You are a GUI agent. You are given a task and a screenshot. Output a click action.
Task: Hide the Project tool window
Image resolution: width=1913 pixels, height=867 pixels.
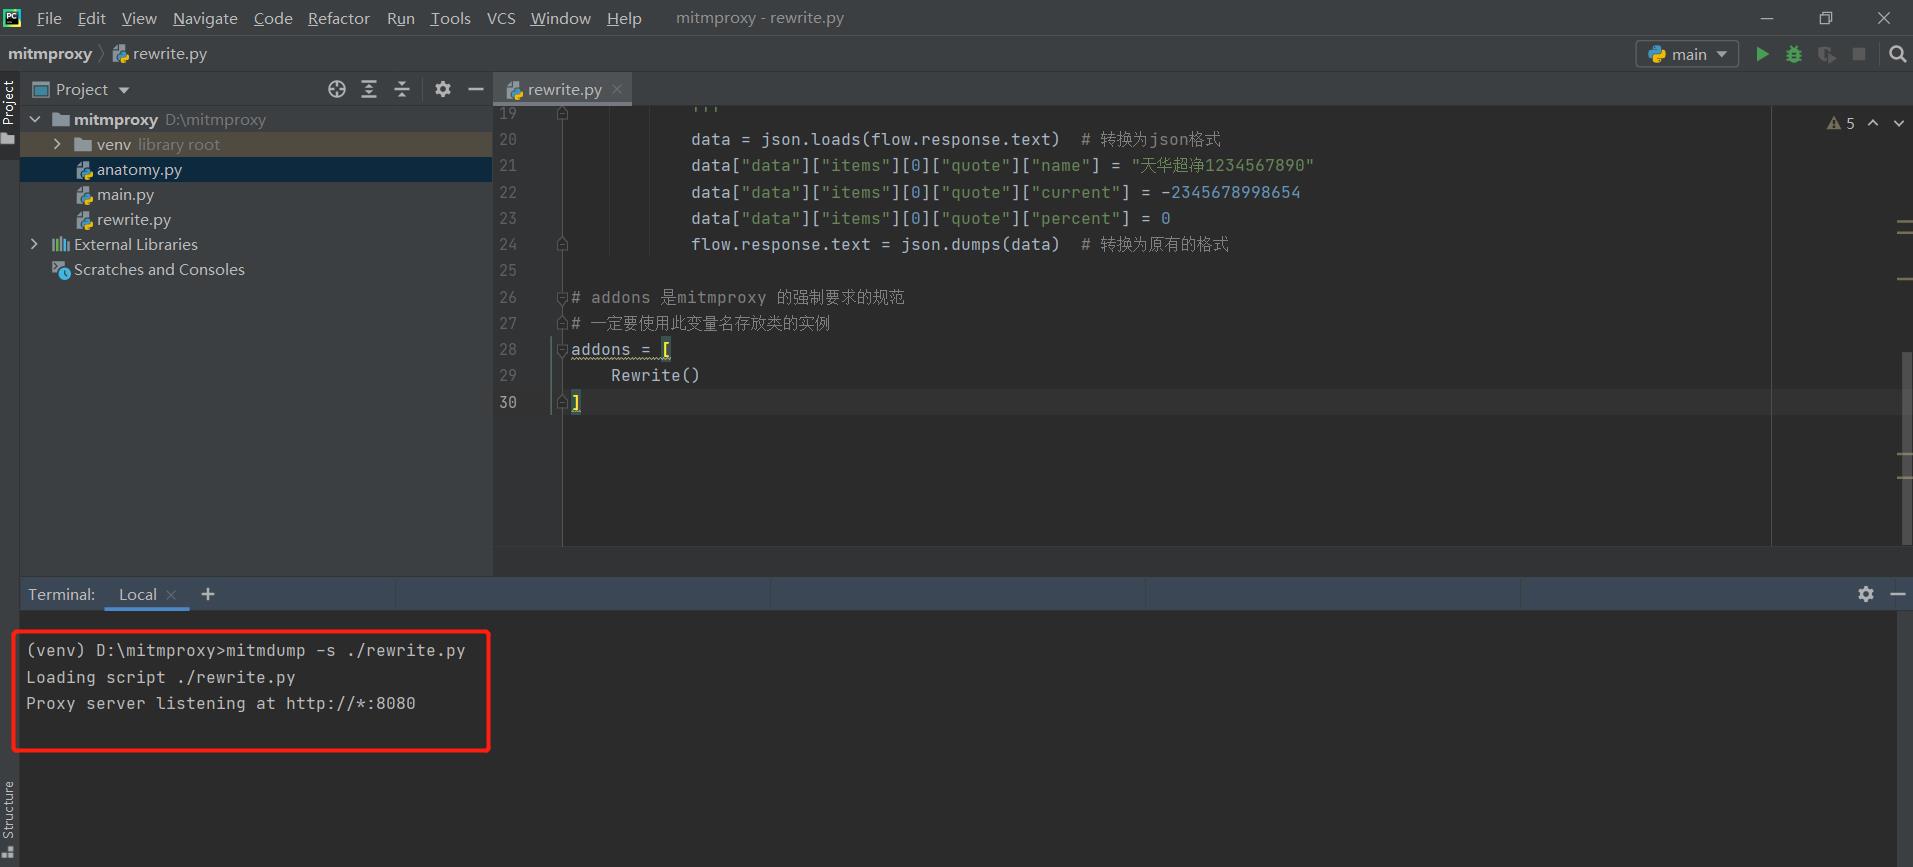click(x=476, y=89)
